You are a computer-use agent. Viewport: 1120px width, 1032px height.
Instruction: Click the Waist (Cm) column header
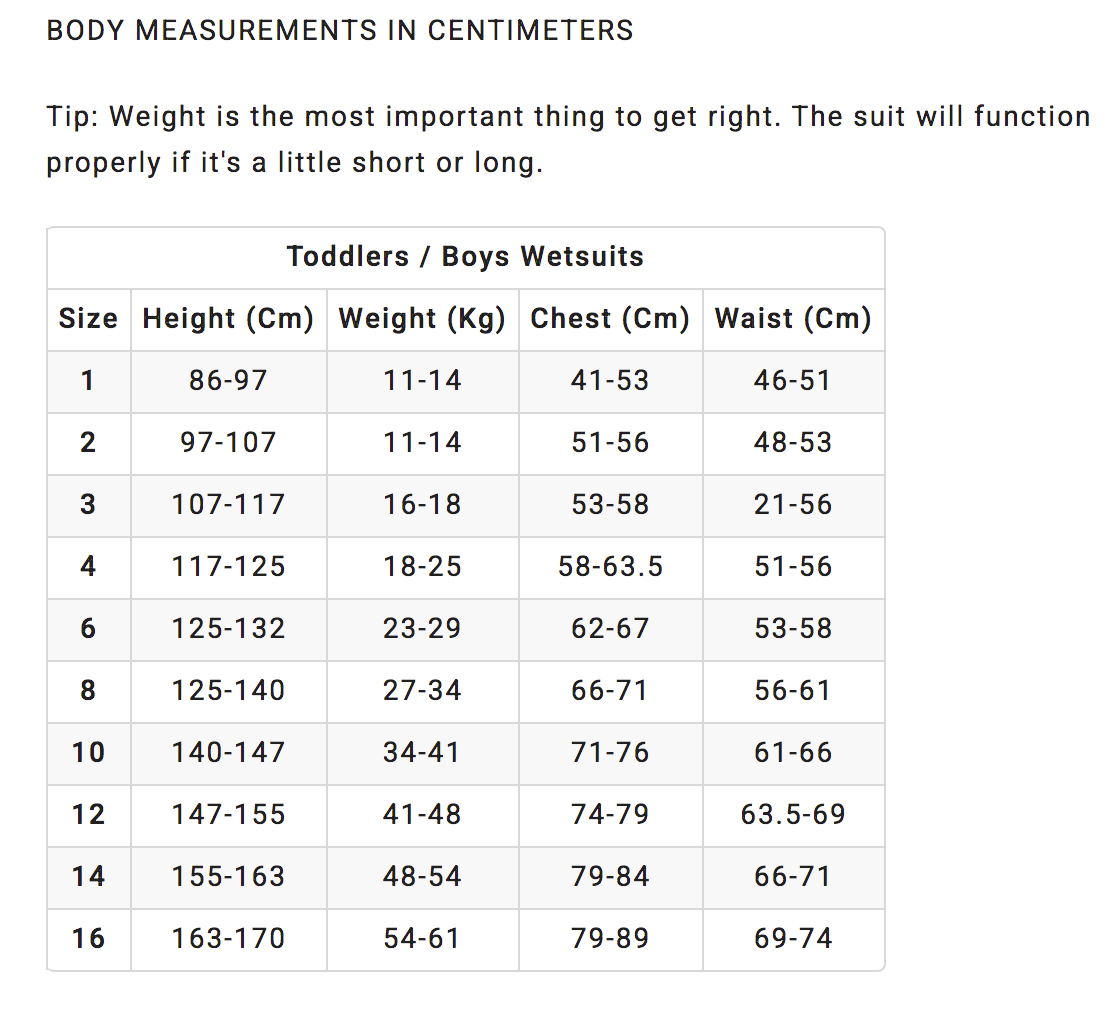click(x=793, y=319)
